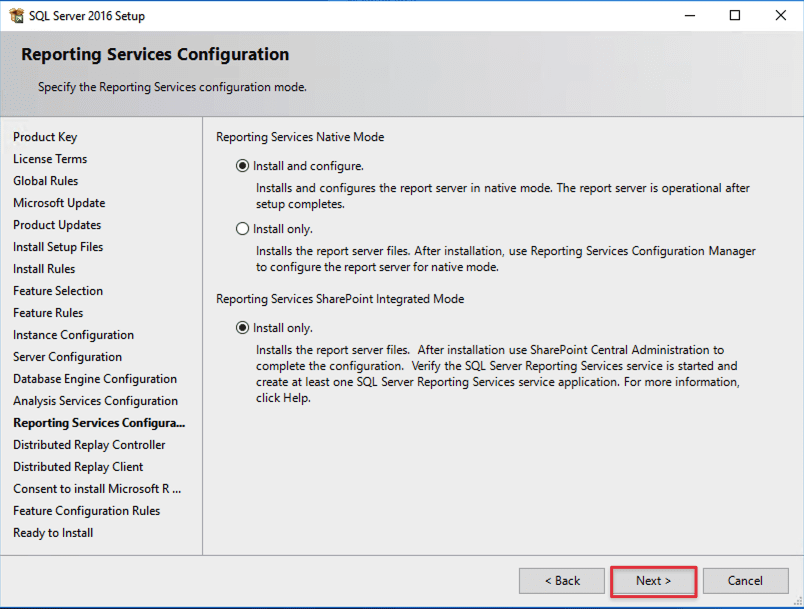The width and height of the screenshot is (804, 609).
Task: Select Server Configuration in sidebar
Action: point(67,357)
